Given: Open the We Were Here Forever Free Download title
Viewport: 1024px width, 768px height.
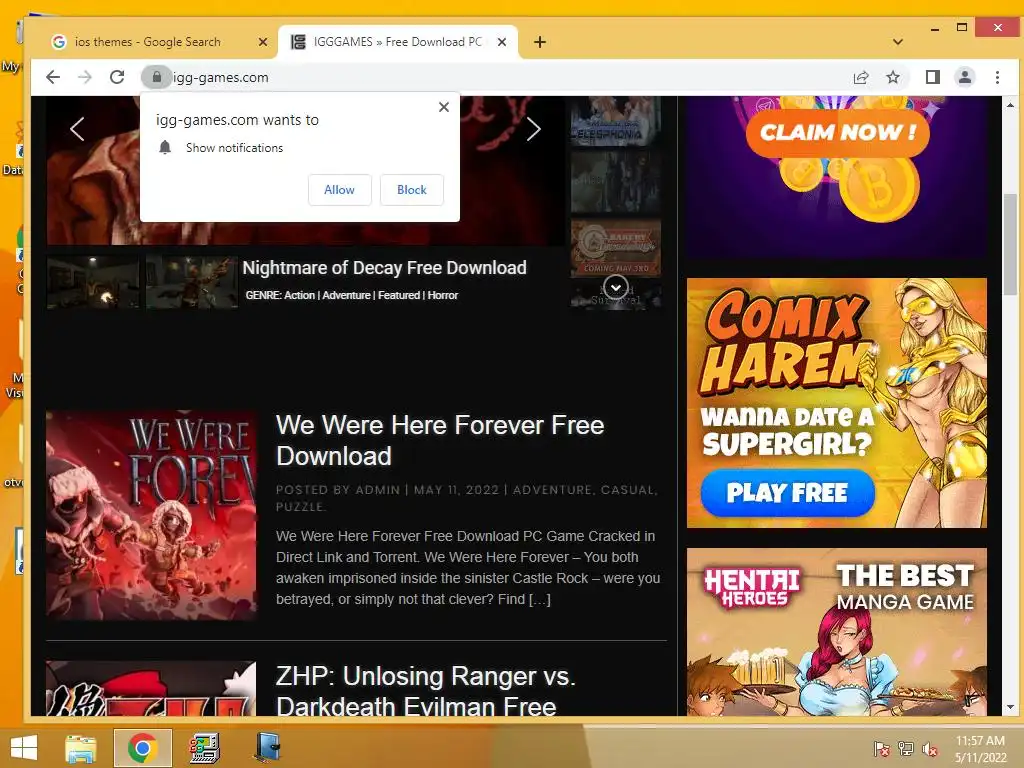Looking at the screenshot, I should pos(440,441).
